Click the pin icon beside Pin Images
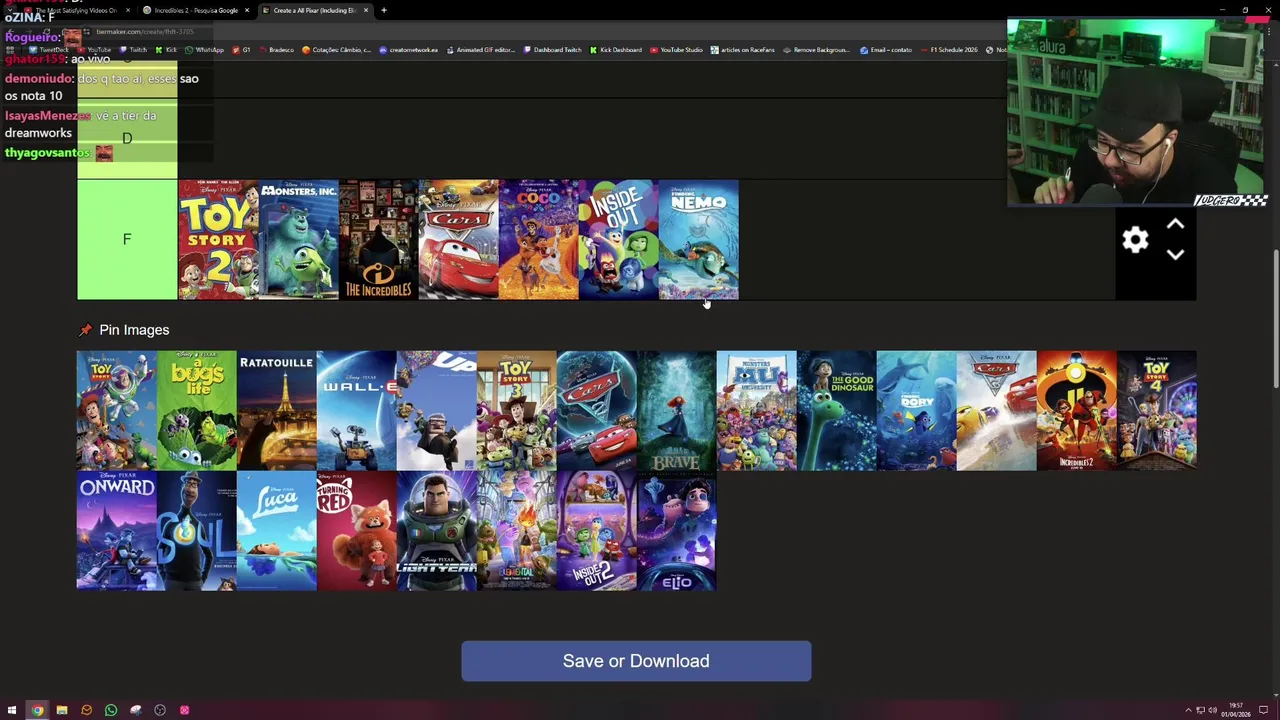 [x=85, y=330]
